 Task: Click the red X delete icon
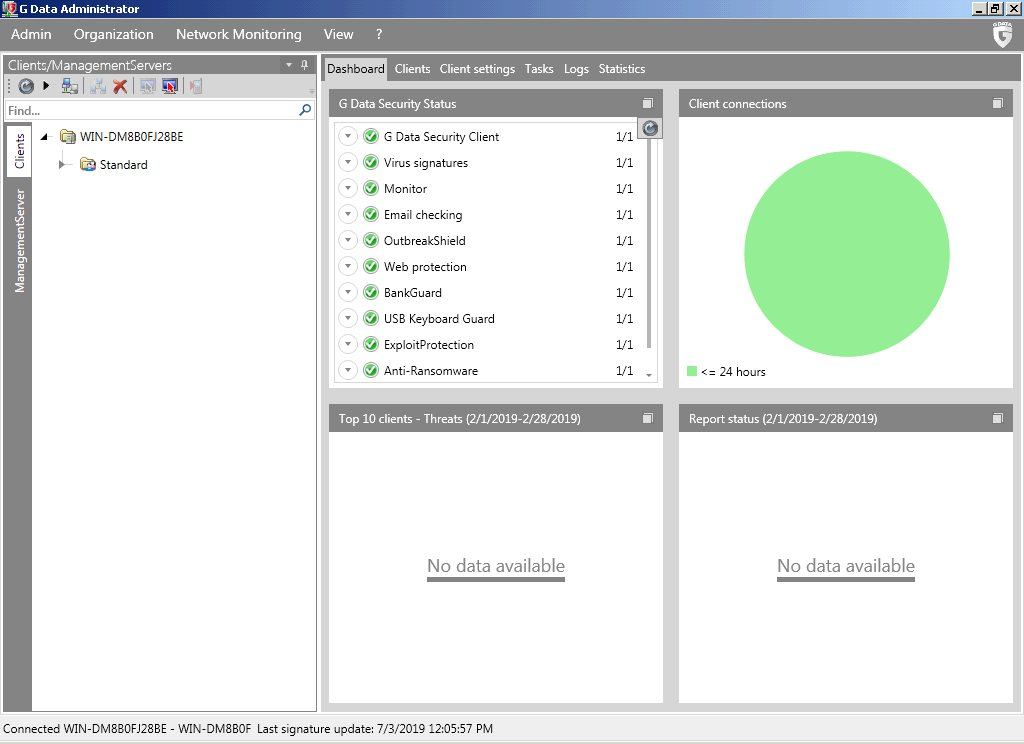click(x=120, y=87)
